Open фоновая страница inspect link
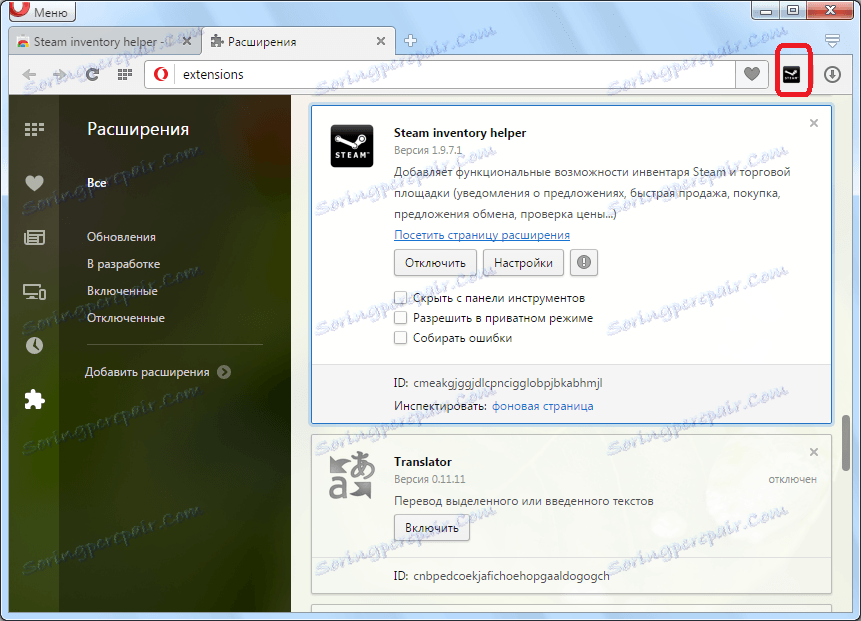Screen dimensions: 861x621 coord(543,406)
